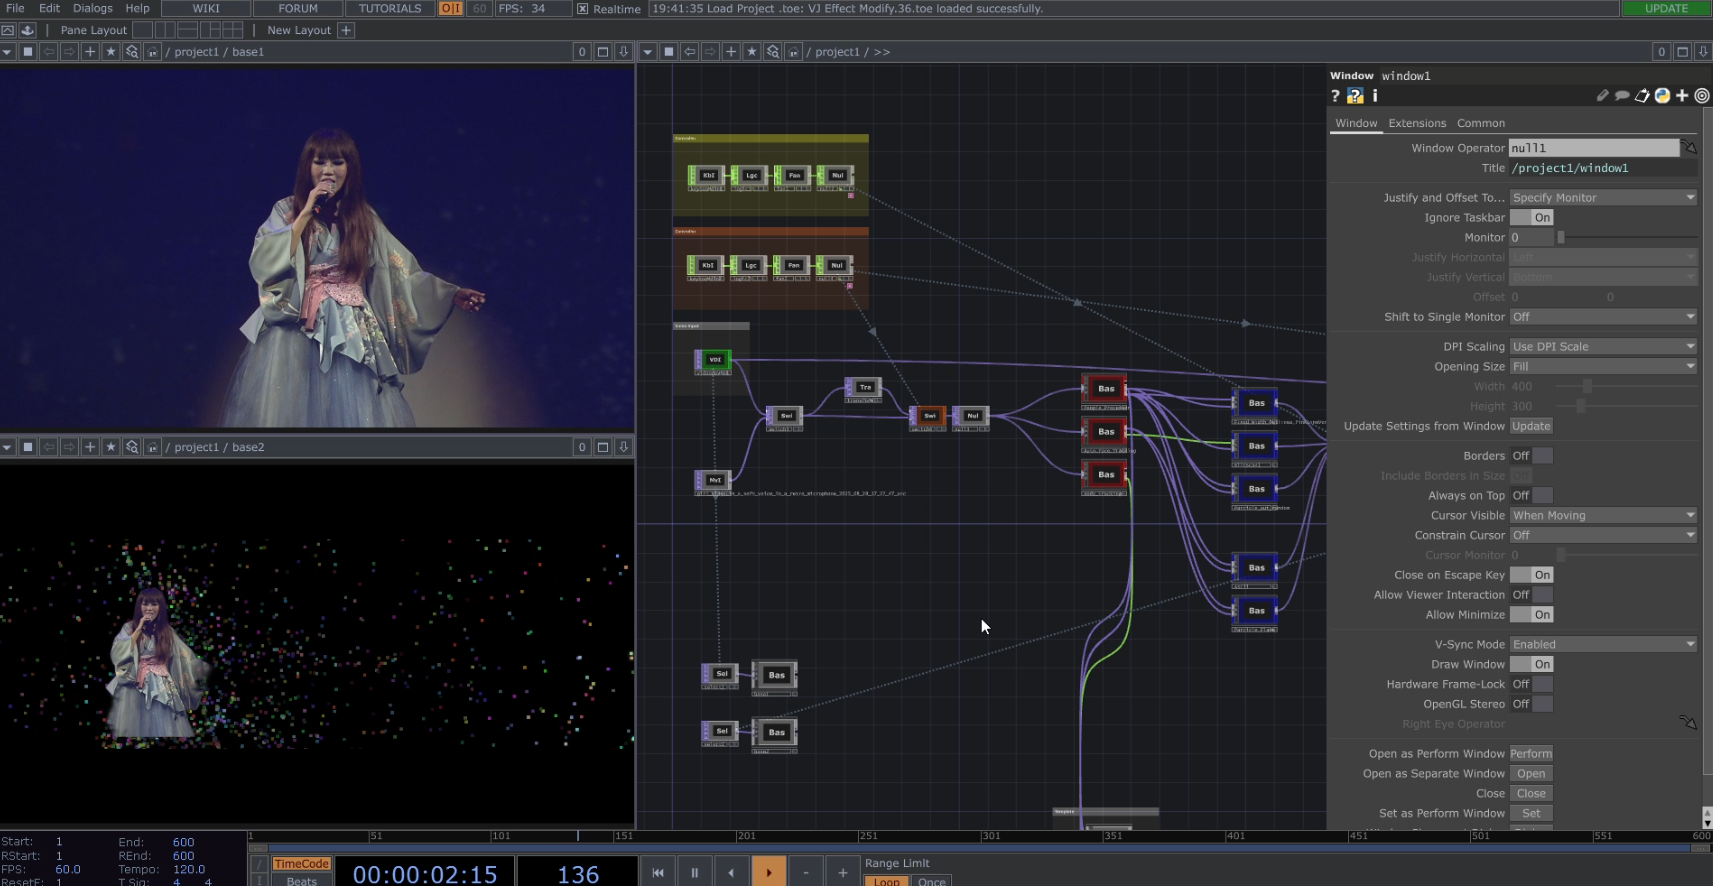Image resolution: width=1713 pixels, height=886 pixels.
Task: Toggle the Always on Top switch
Action: 1531,496
